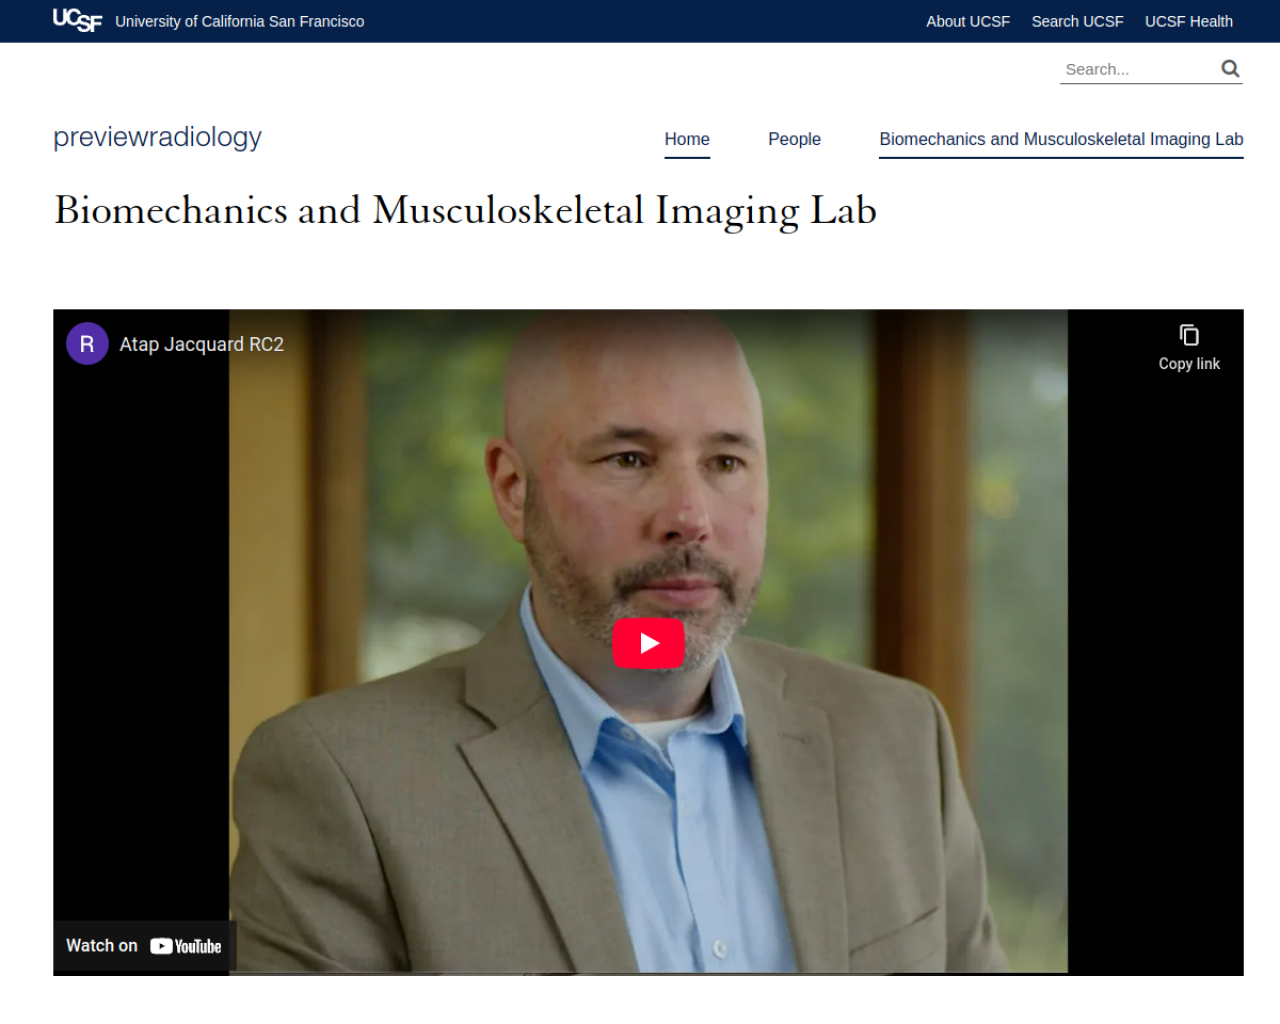The height and width of the screenshot is (1024, 1280).
Task: Open the People menu item
Action: 794,139
